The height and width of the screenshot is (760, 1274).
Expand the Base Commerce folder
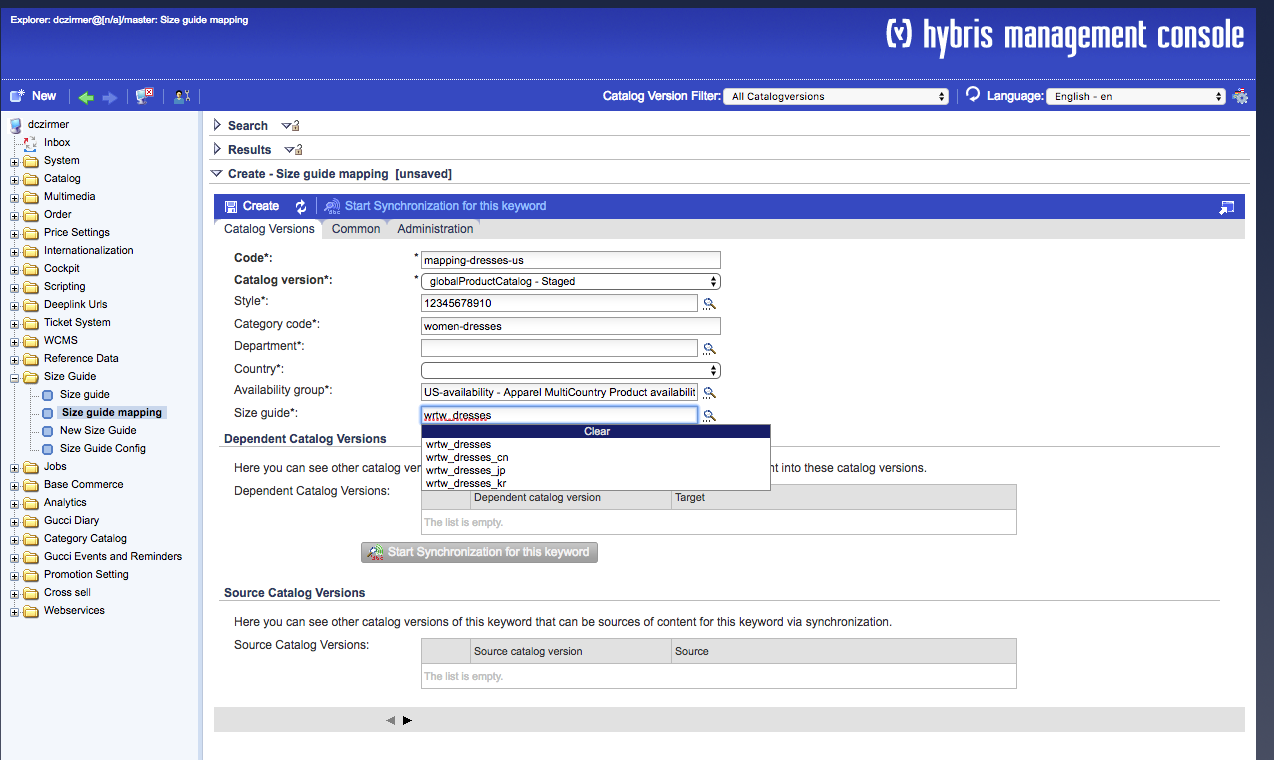click(15, 485)
